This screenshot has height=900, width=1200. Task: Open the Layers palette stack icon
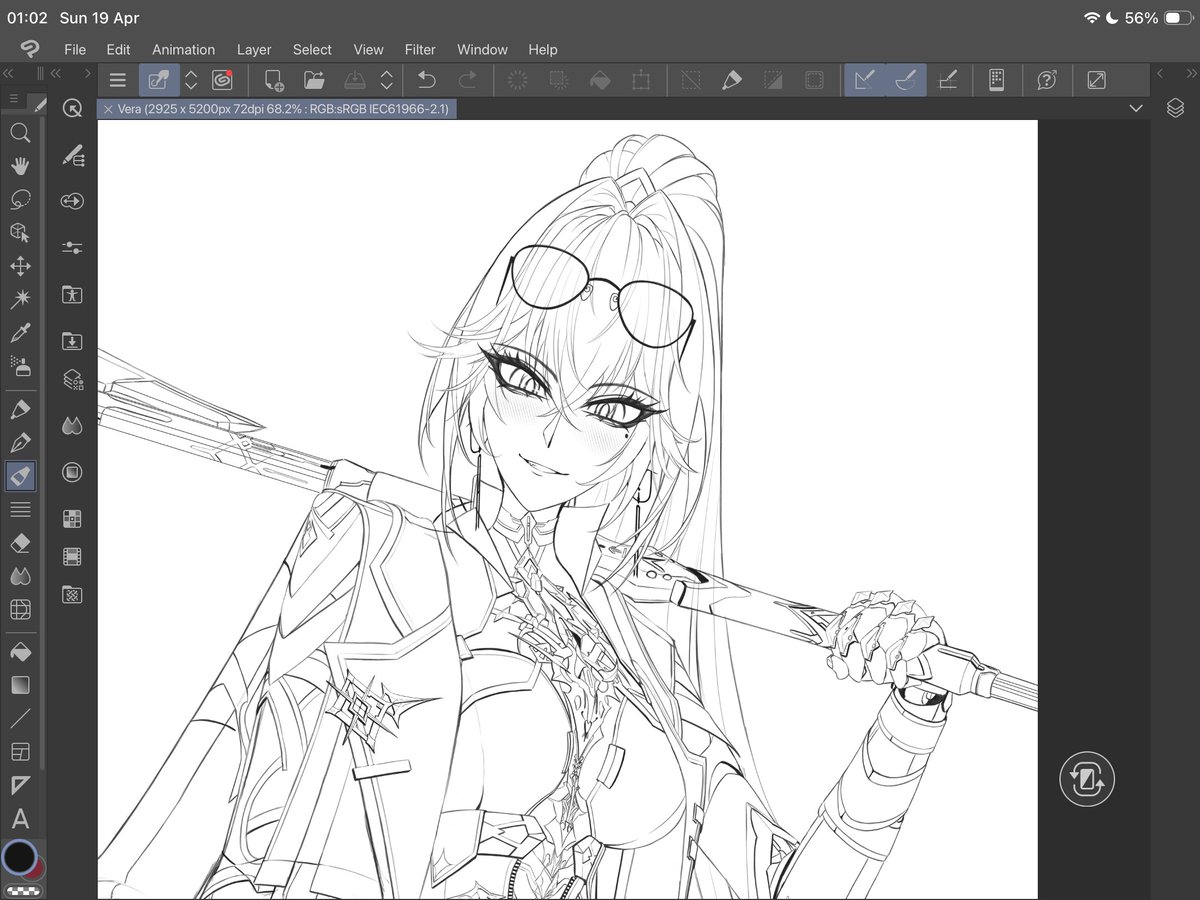pos(1176,108)
